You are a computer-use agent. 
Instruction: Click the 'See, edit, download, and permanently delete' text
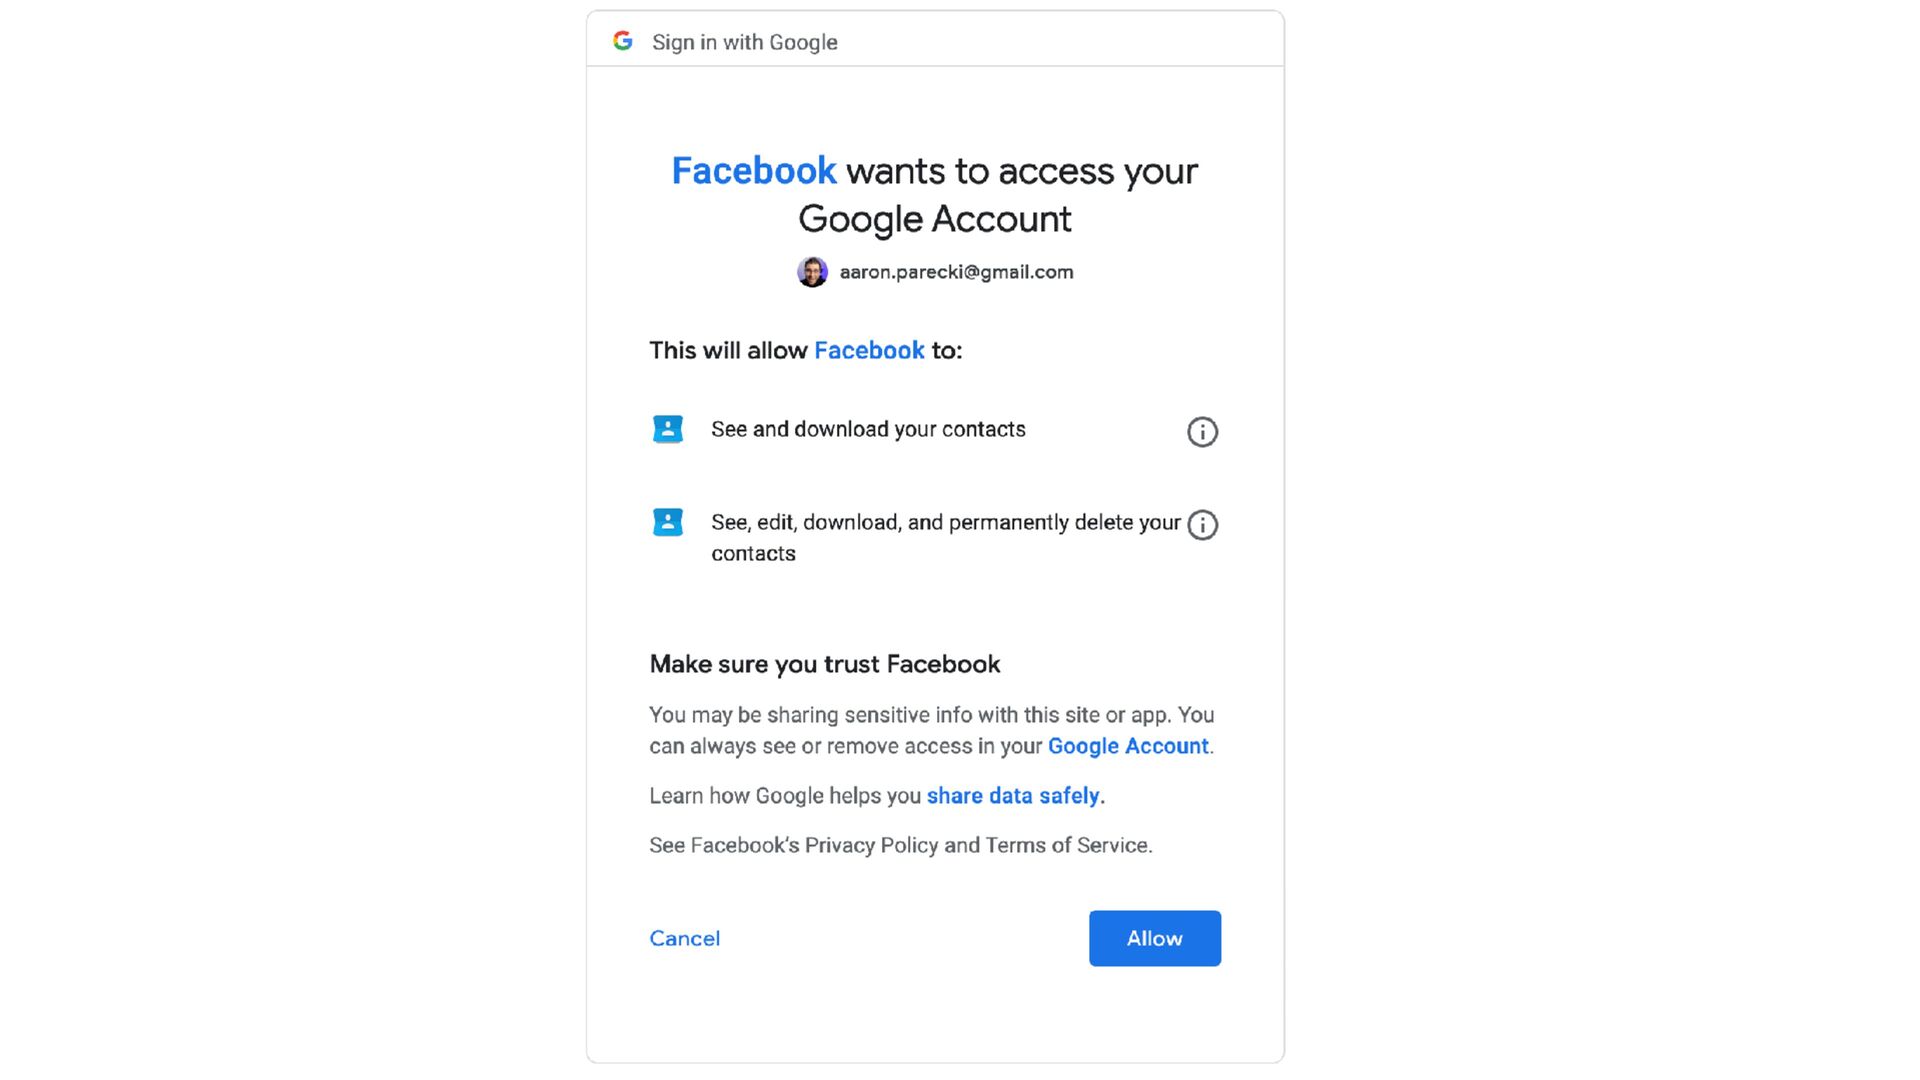[x=945, y=523]
